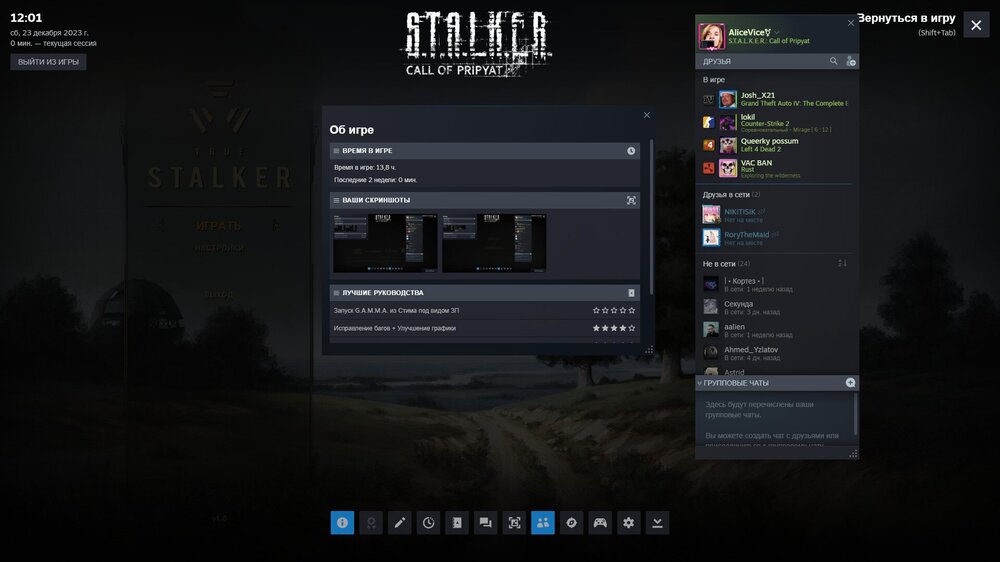Click the Left 4 Dead 2 icon beside Queerky possum

point(708,145)
